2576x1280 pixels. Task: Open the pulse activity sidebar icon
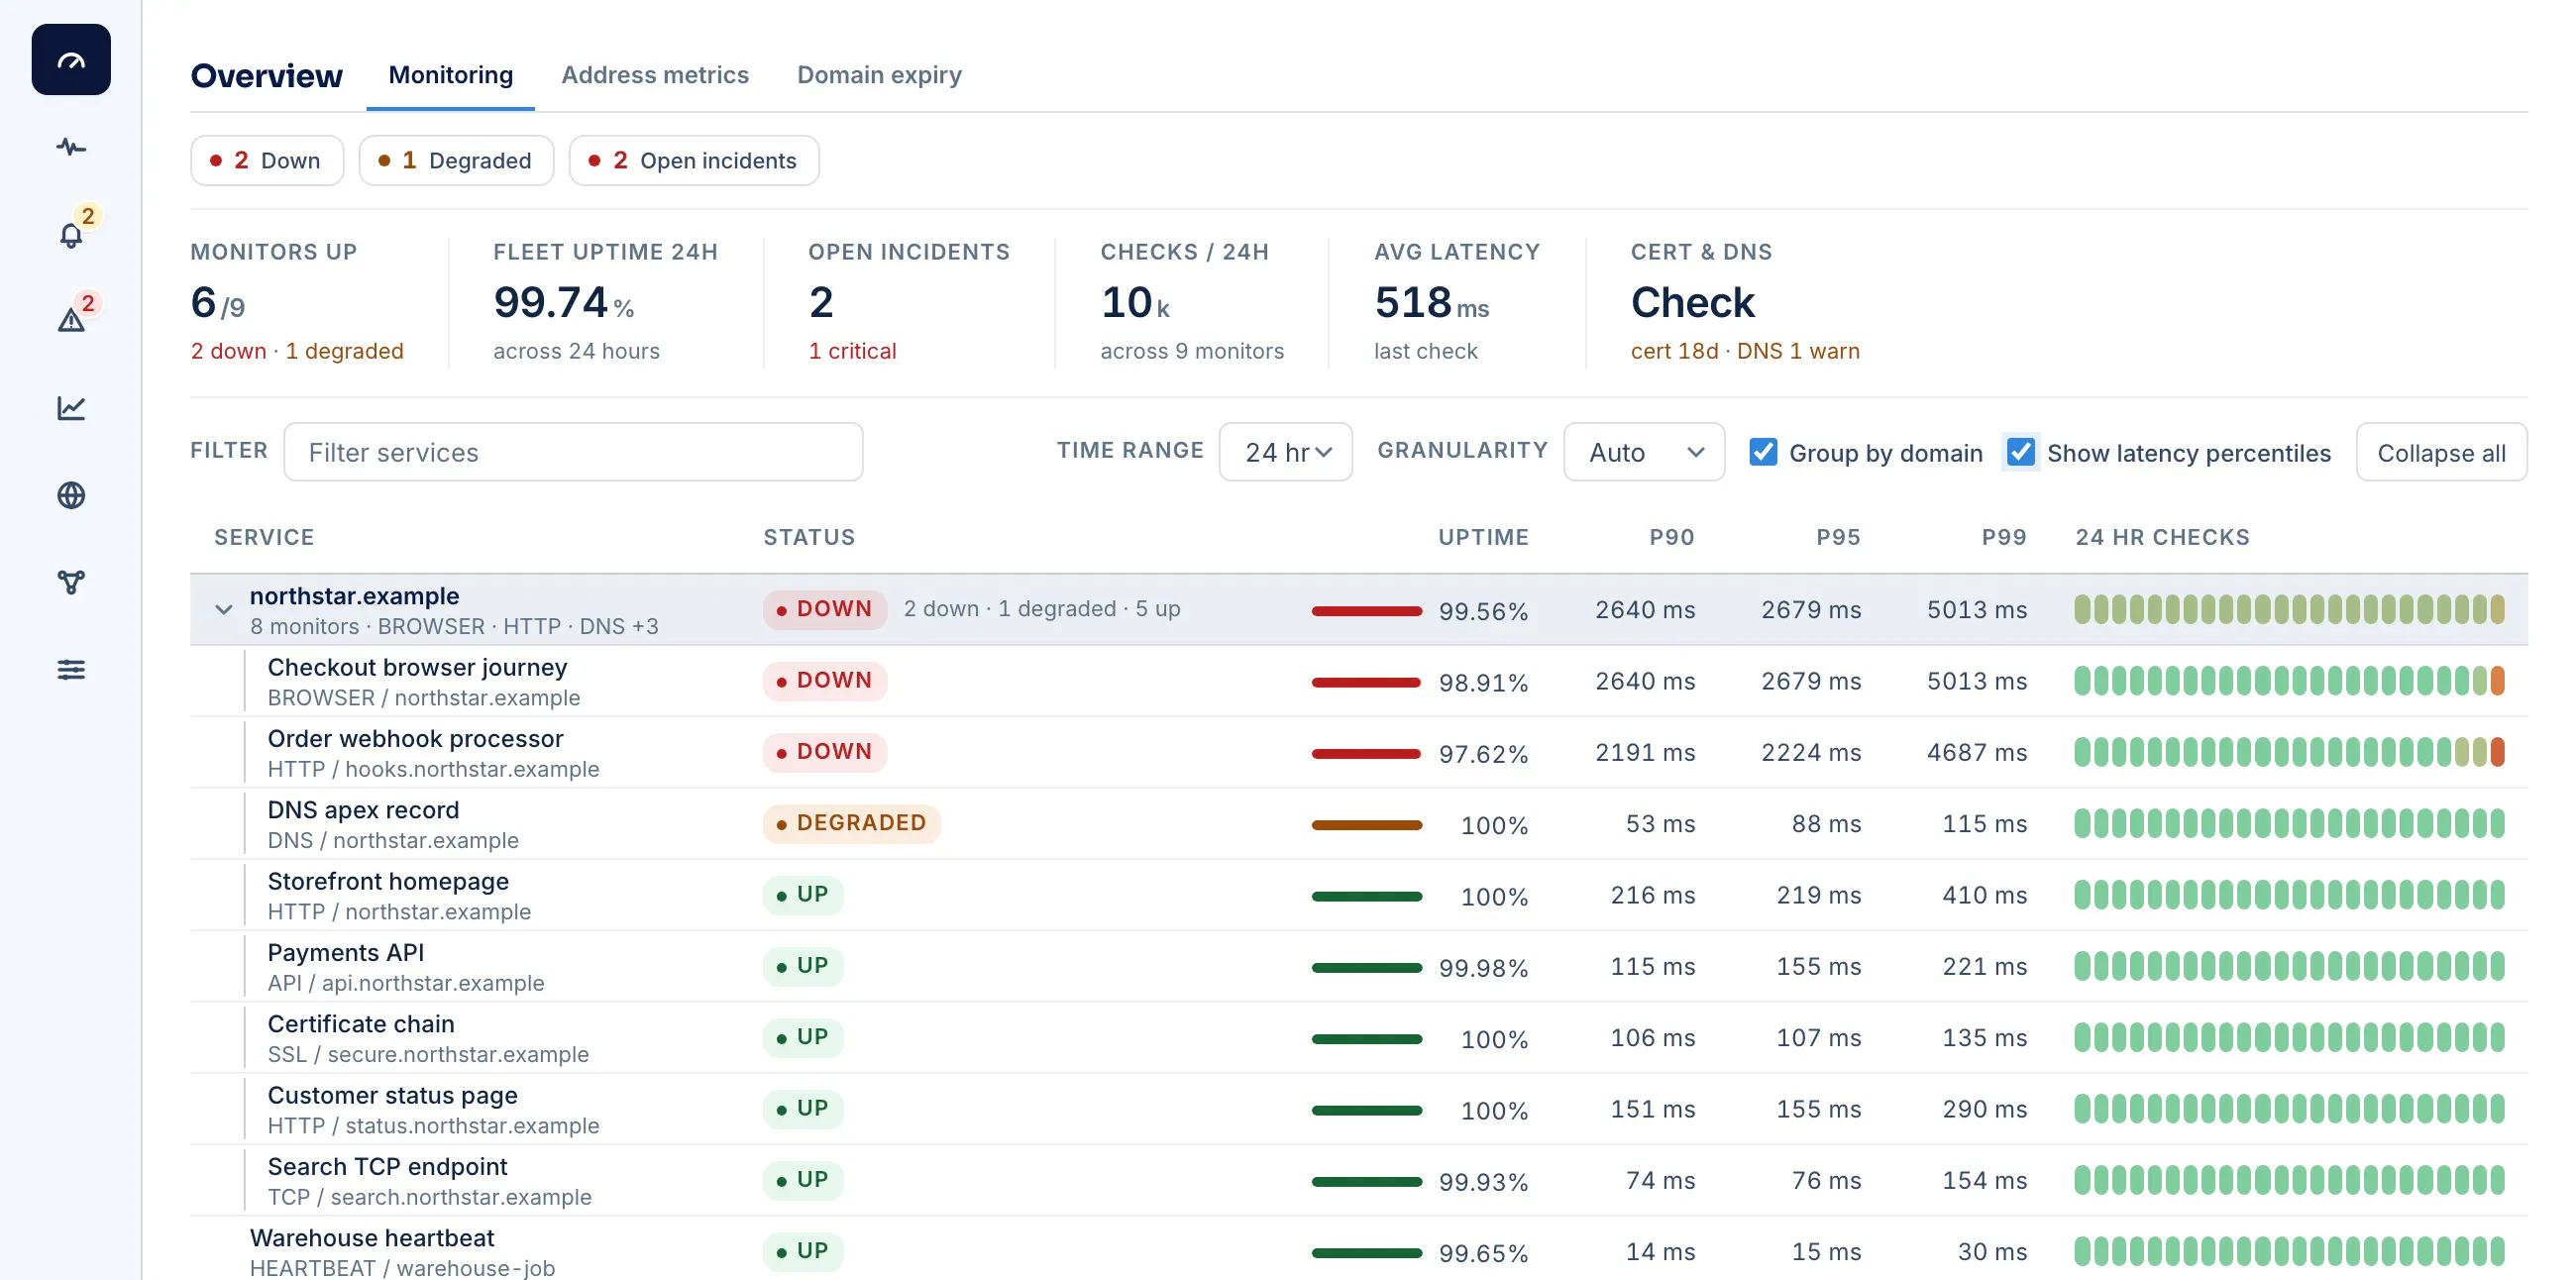[x=71, y=148]
